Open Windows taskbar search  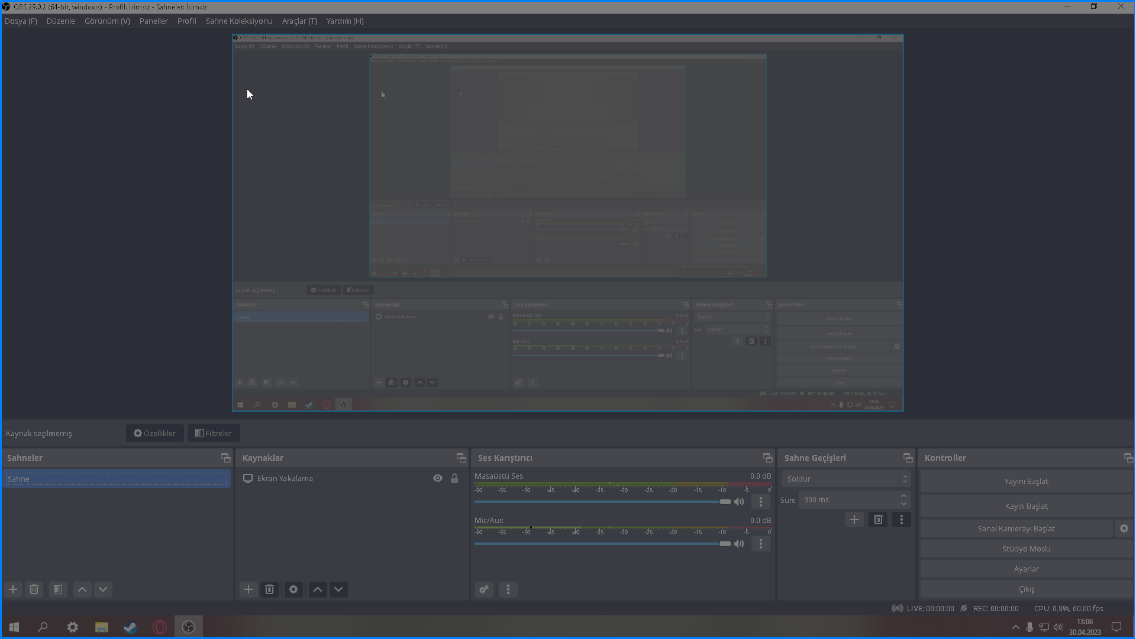point(43,627)
